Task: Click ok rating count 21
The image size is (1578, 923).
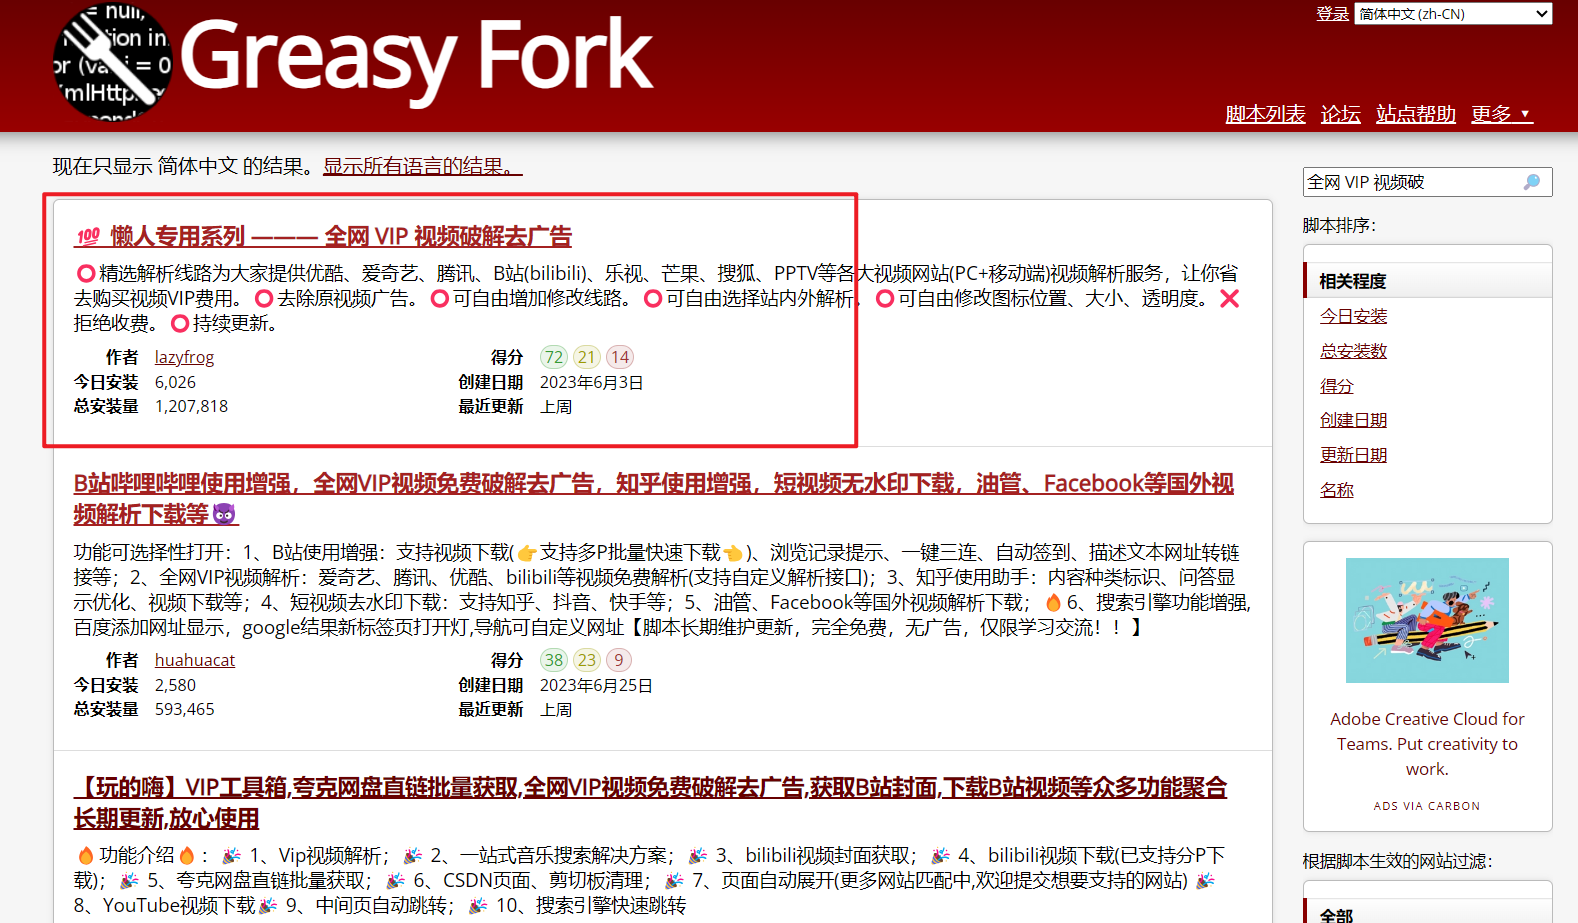Action: tap(587, 357)
